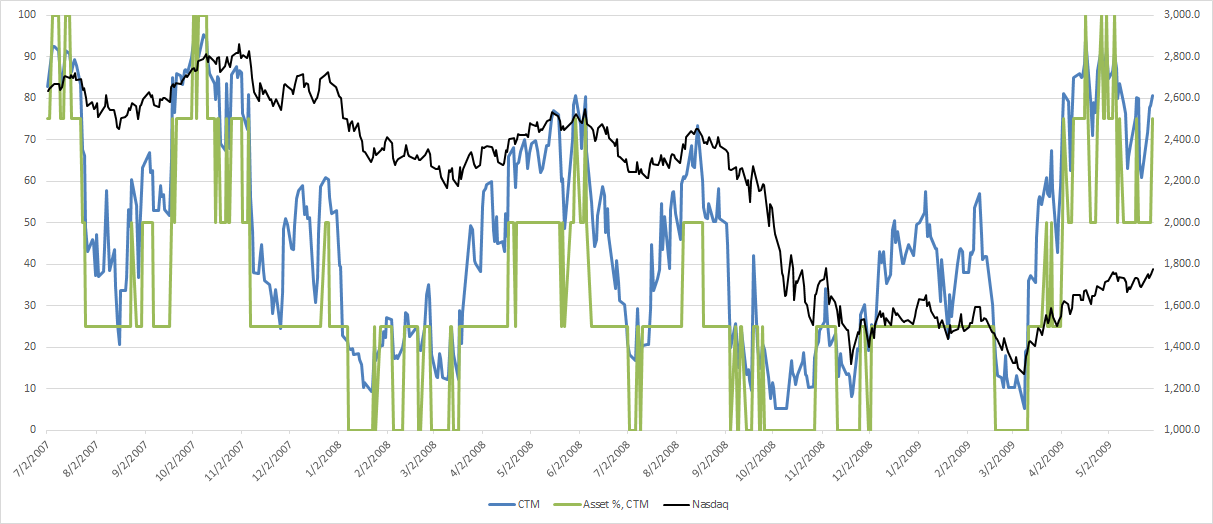Click the right axis value 2,600.0

(1180, 98)
